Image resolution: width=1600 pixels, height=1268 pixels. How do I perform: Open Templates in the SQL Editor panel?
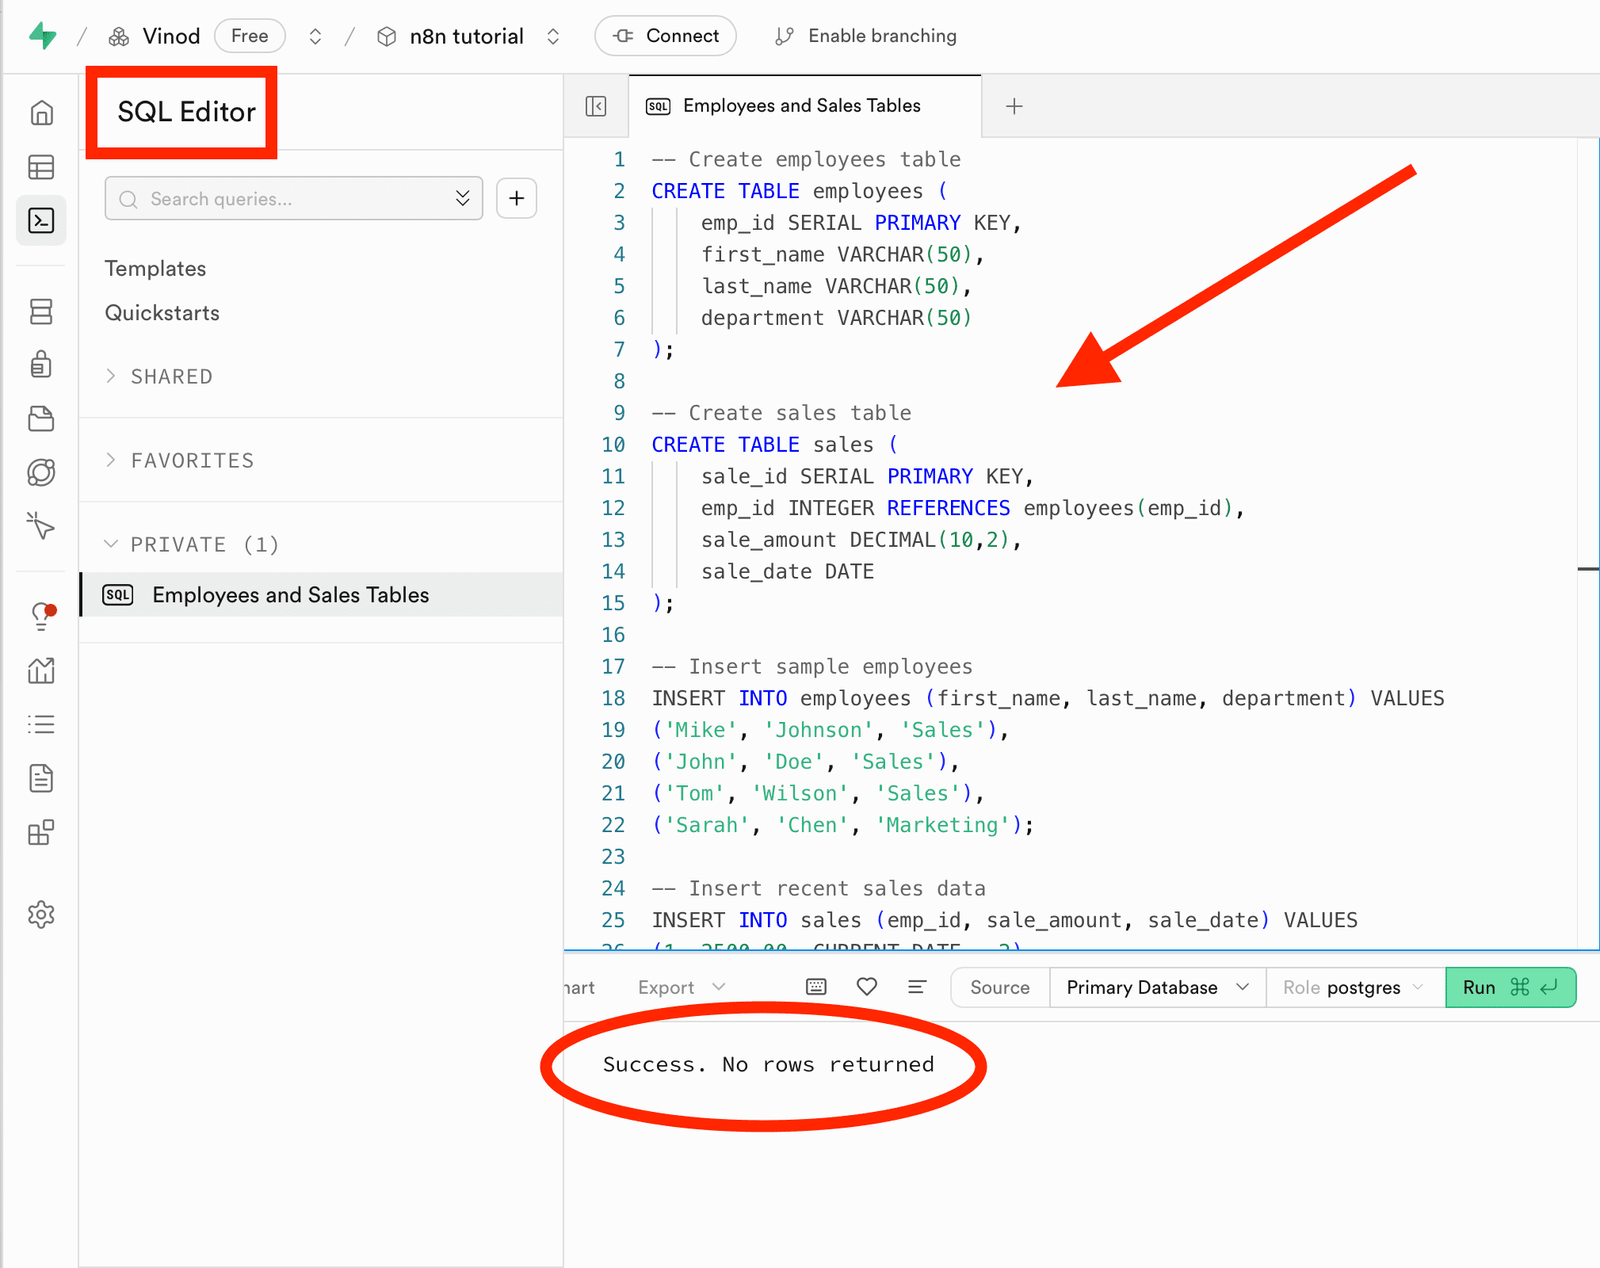tap(155, 268)
